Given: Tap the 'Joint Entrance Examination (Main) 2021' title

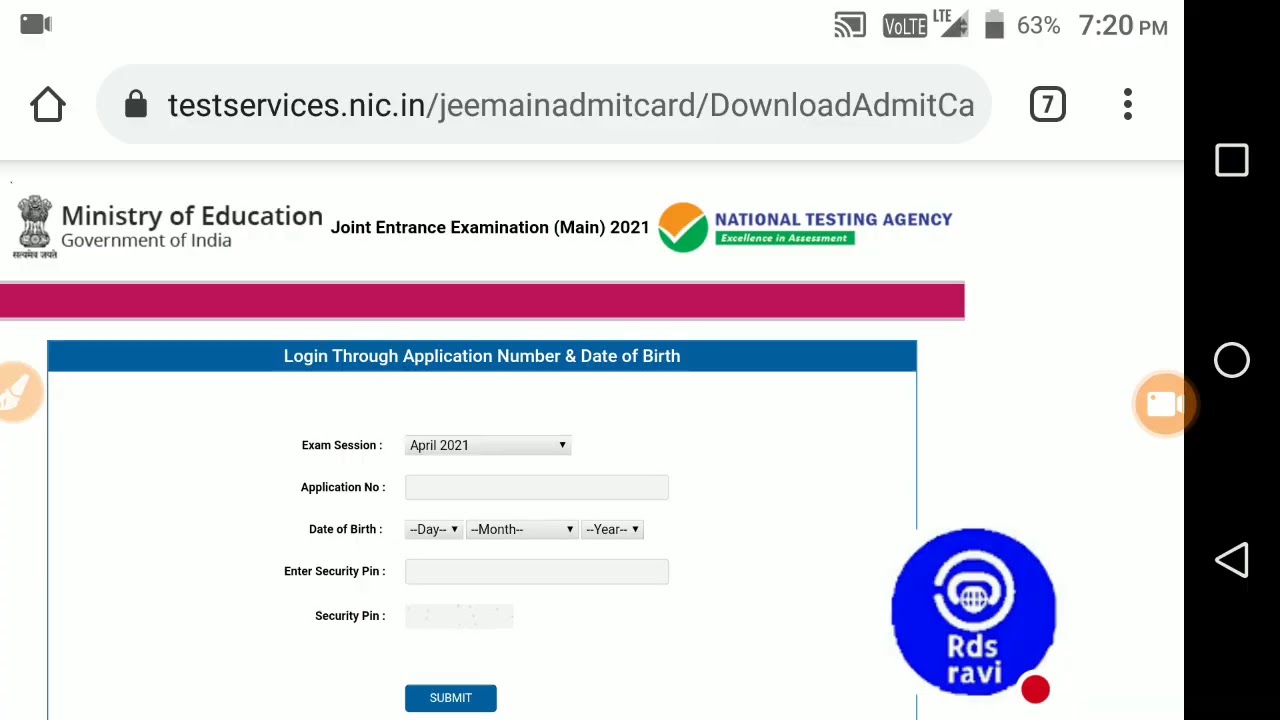Looking at the screenshot, I should point(490,227).
